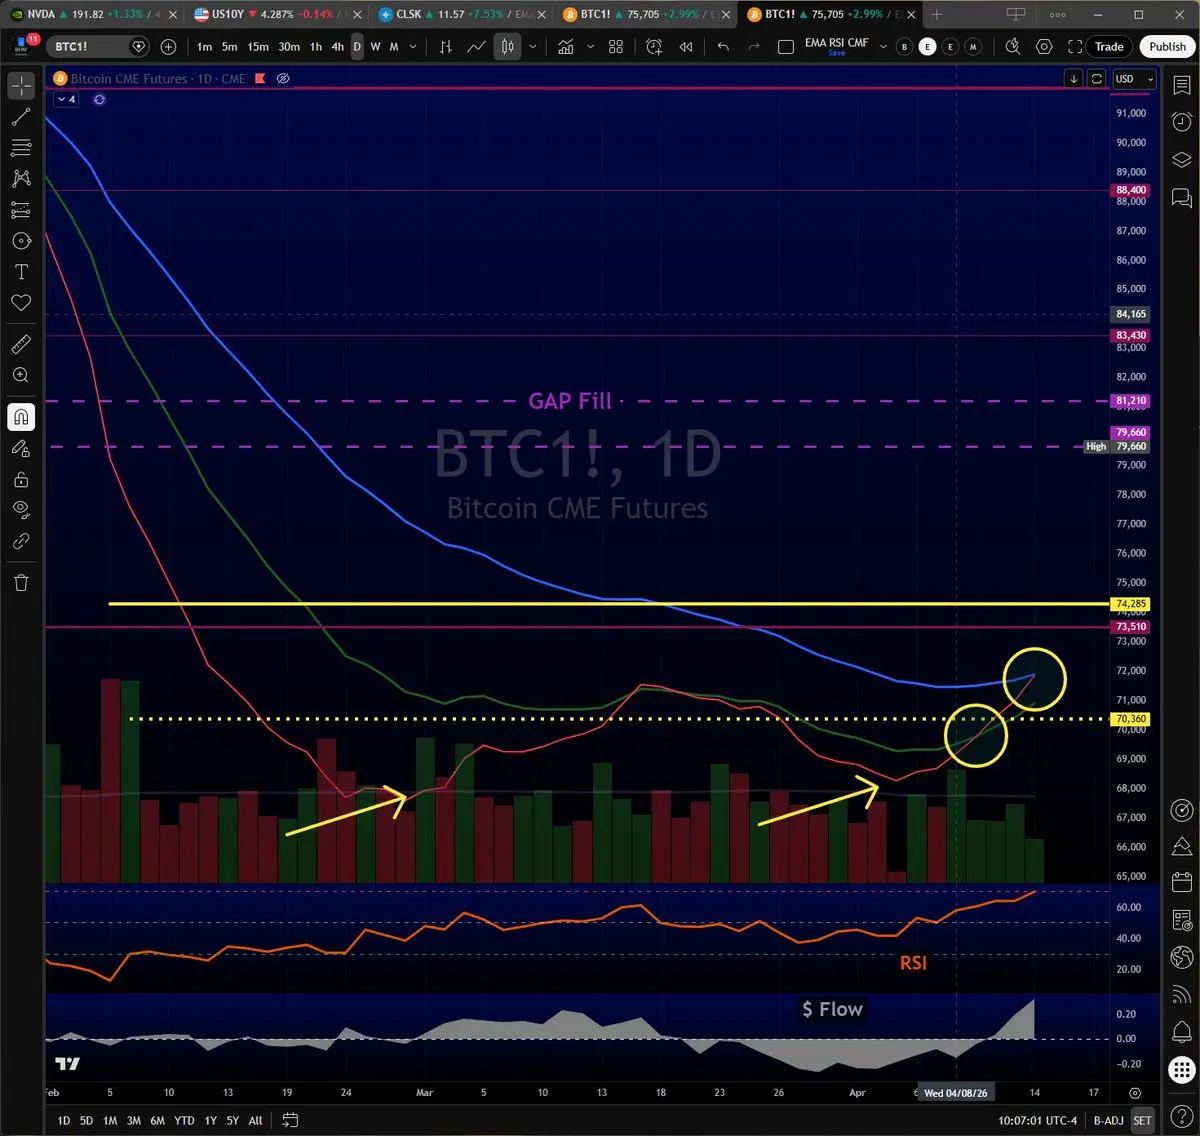This screenshot has width=1200, height=1136.
Task: Remove drawings with the trash icon
Action: (x=21, y=582)
